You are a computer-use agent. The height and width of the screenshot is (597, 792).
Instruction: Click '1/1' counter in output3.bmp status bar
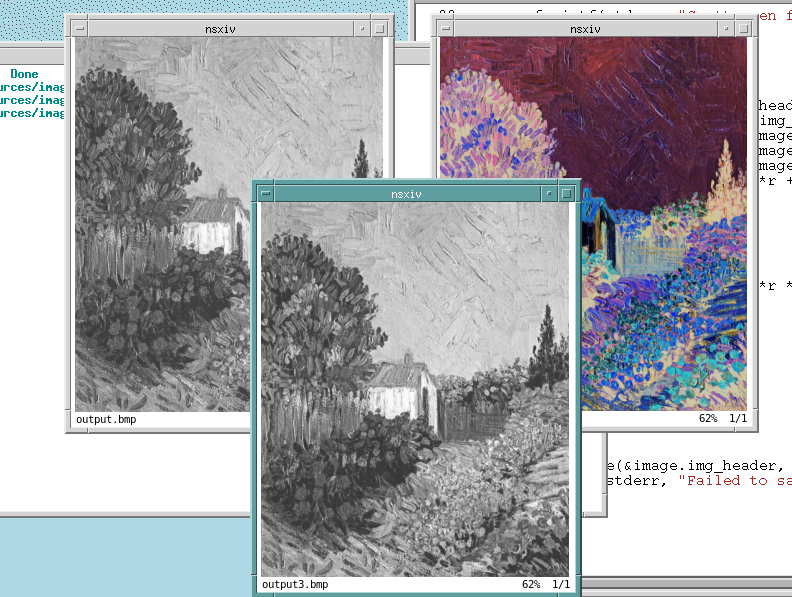coord(561,584)
